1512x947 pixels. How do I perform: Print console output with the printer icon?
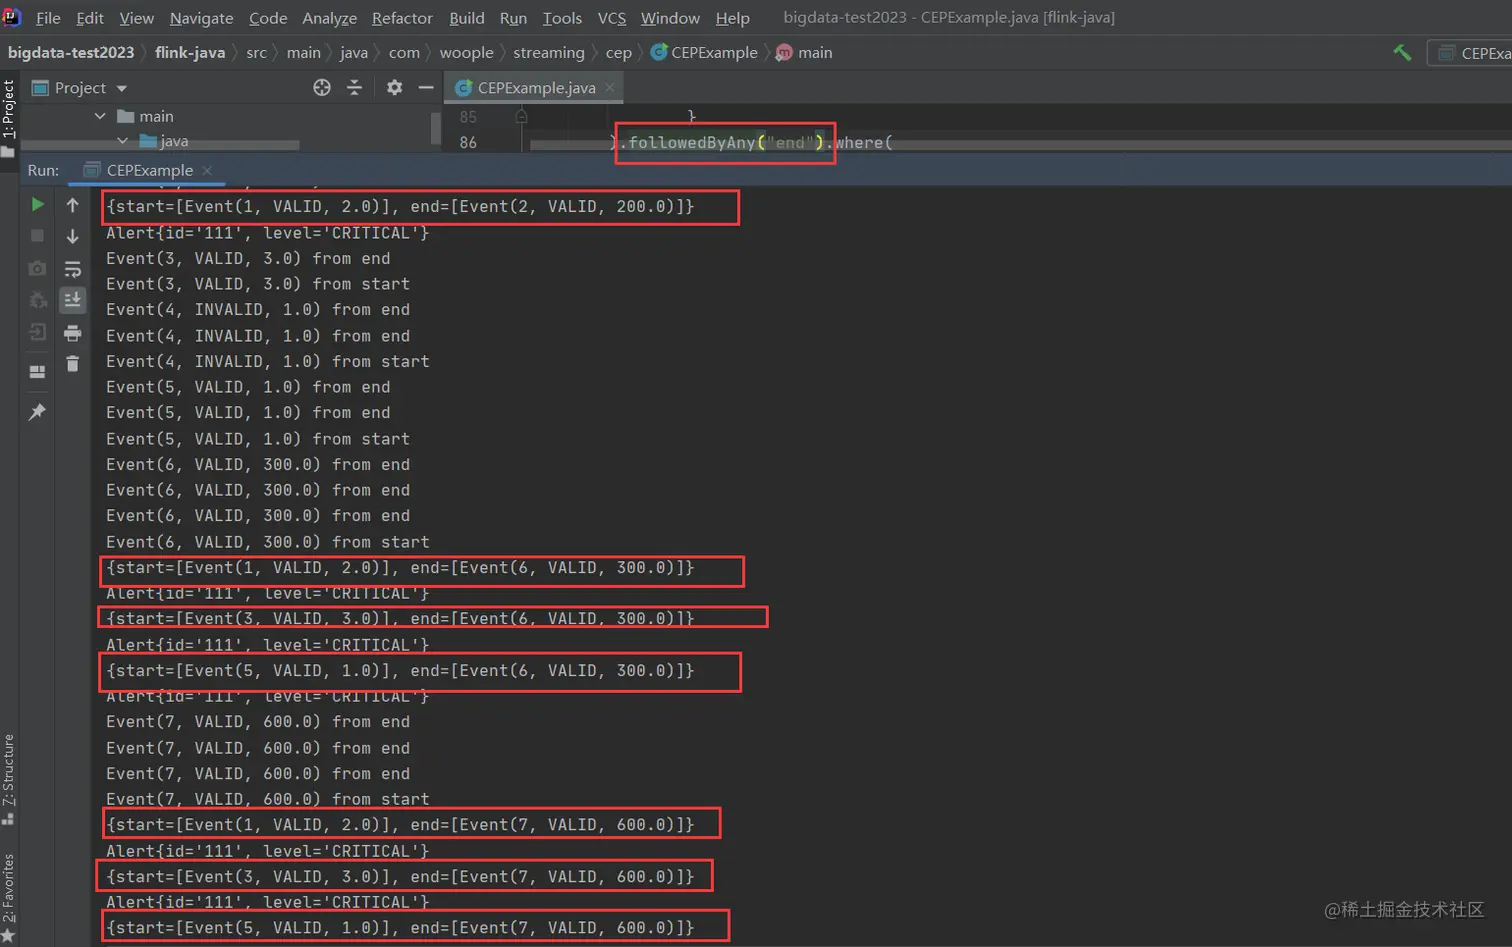pos(72,332)
